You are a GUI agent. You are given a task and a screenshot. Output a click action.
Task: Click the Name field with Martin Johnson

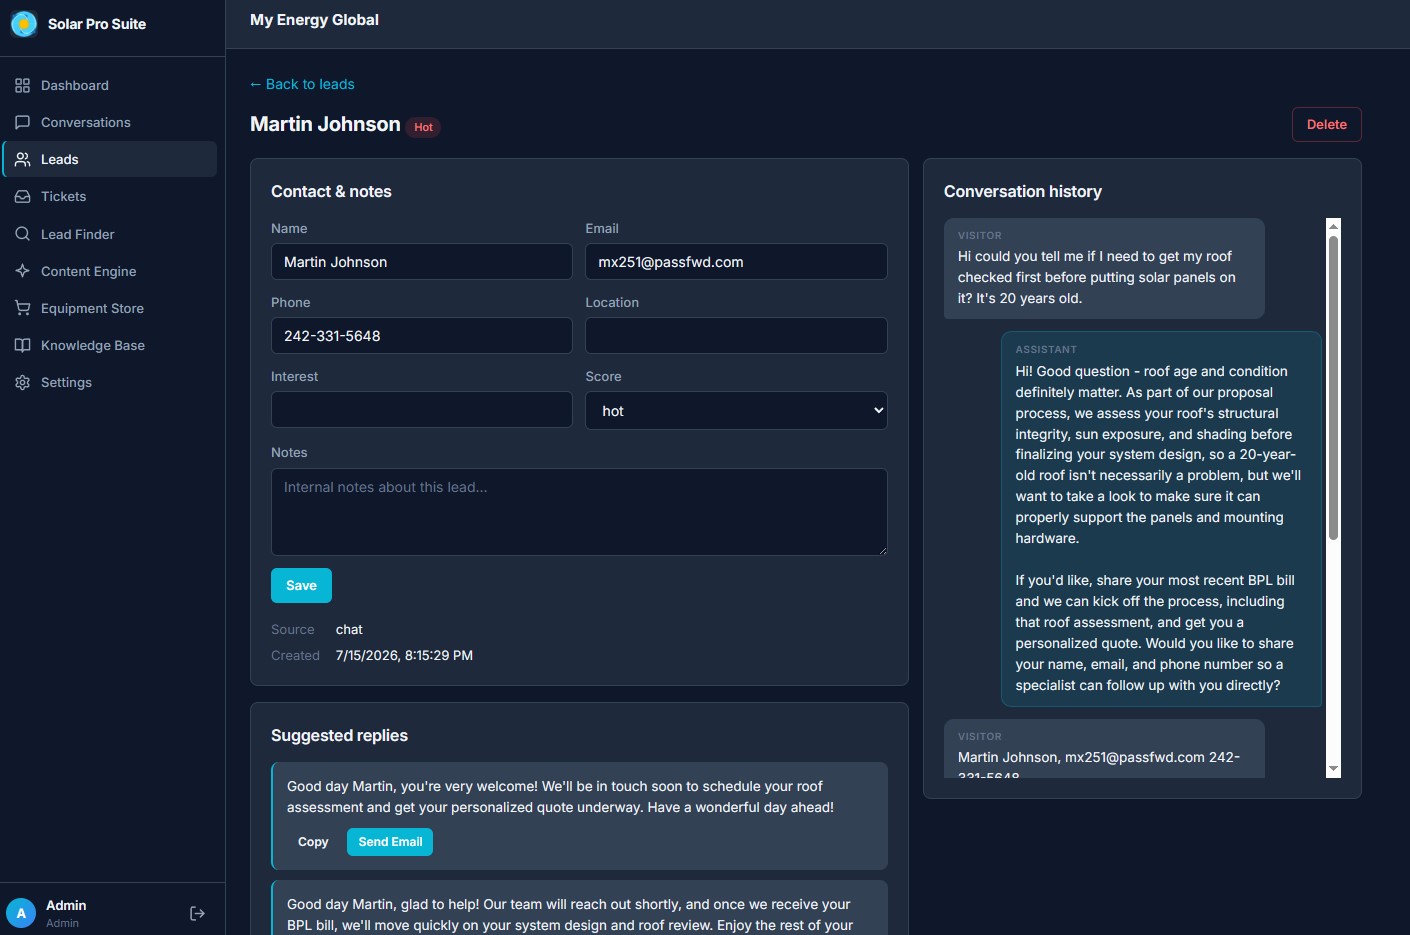pyautogui.click(x=422, y=262)
